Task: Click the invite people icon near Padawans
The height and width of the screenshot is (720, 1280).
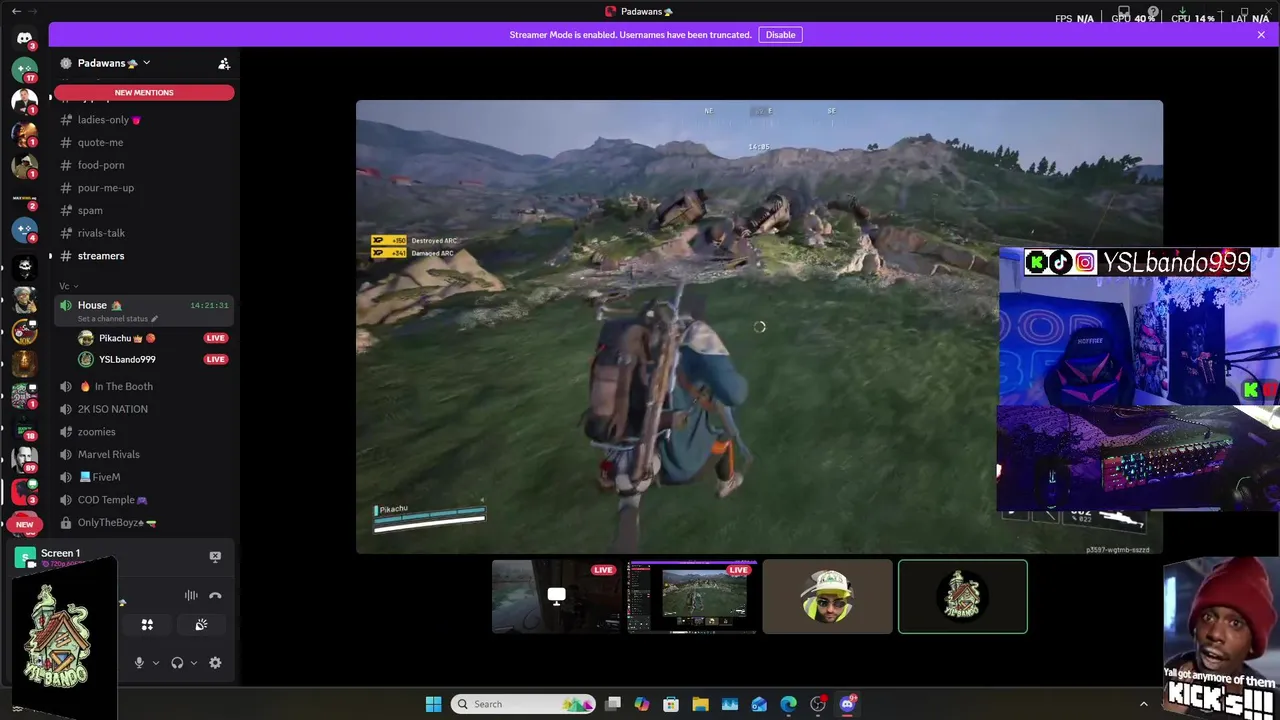Action: [224, 63]
